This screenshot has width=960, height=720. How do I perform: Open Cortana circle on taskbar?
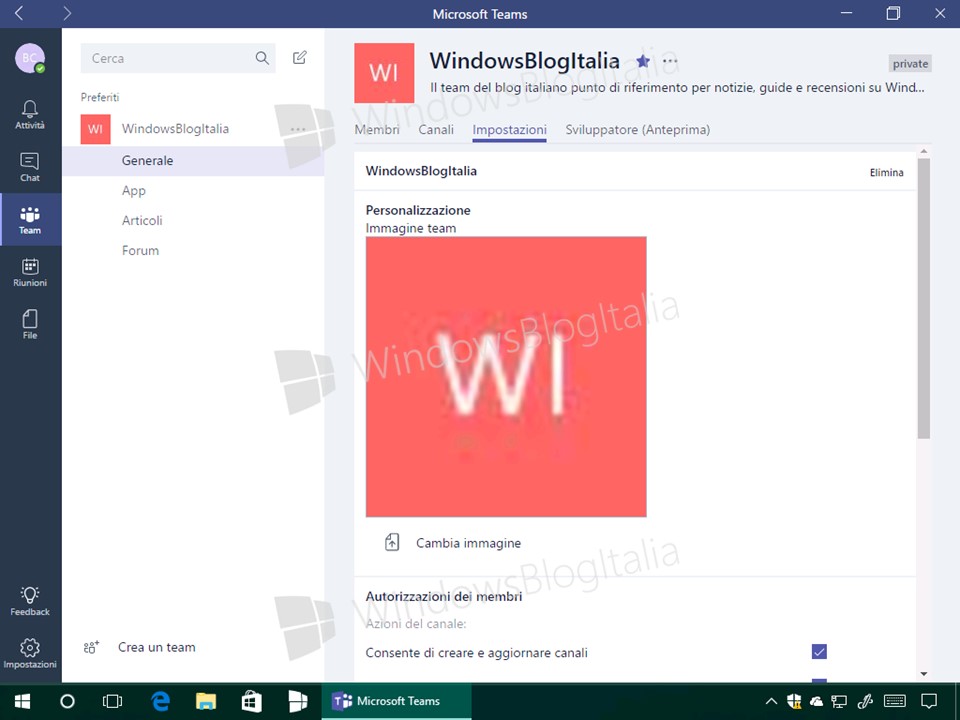pyautogui.click(x=67, y=701)
